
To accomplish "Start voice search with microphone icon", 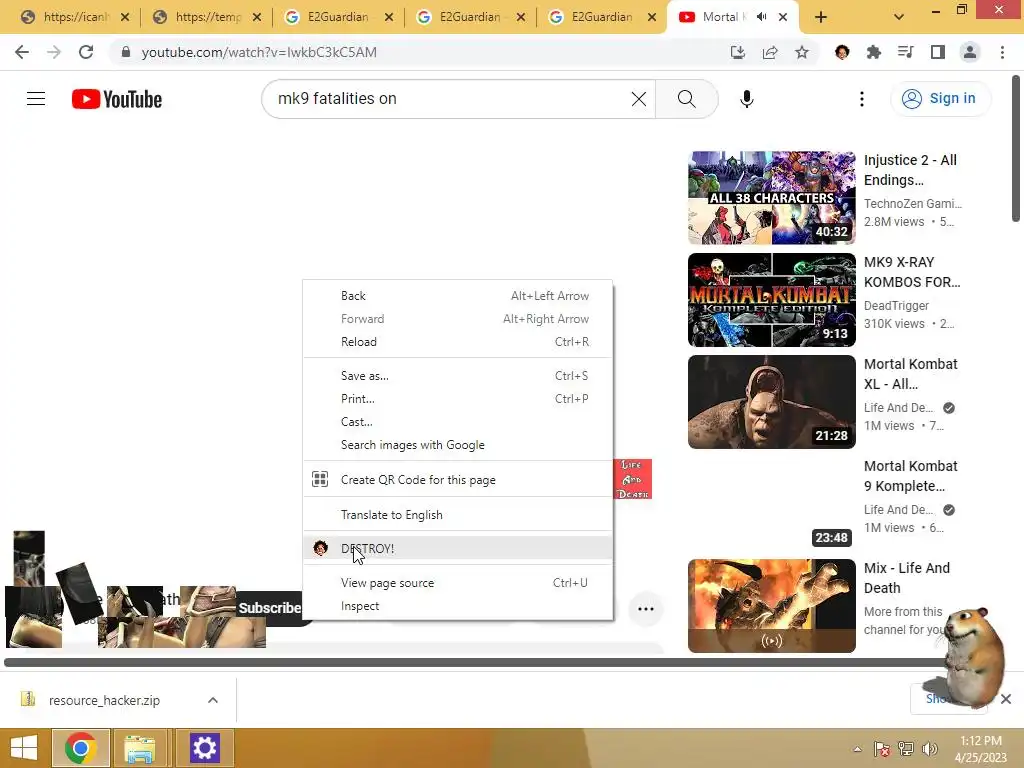I will tap(746, 99).
